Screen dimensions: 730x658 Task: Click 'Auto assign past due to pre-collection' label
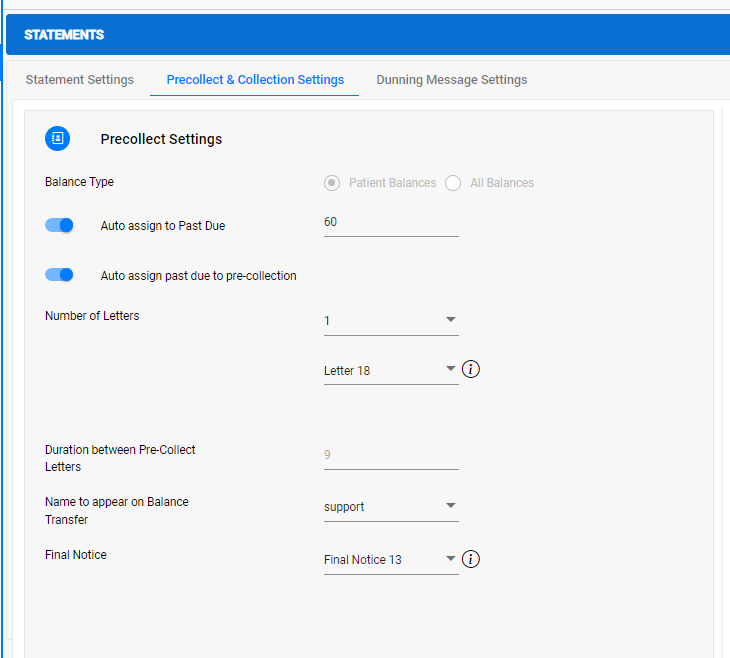198,276
